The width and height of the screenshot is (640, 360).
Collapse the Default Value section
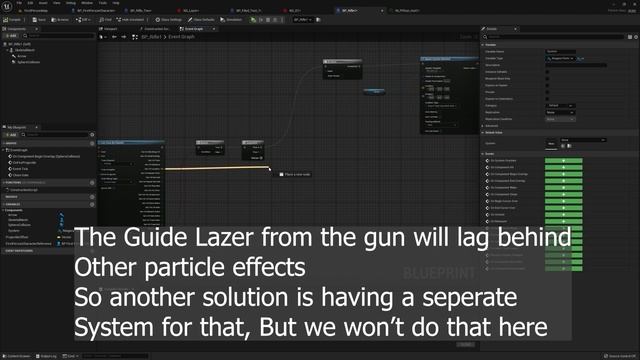(x=483, y=133)
